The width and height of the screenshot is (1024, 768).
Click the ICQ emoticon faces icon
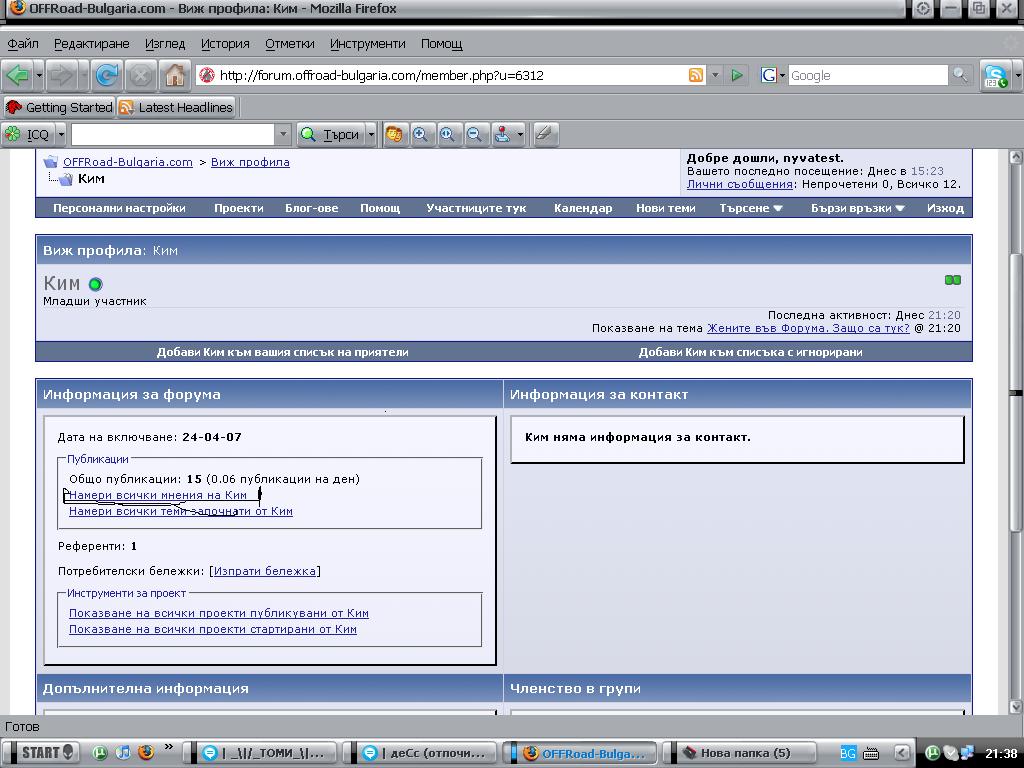(394, 135)
